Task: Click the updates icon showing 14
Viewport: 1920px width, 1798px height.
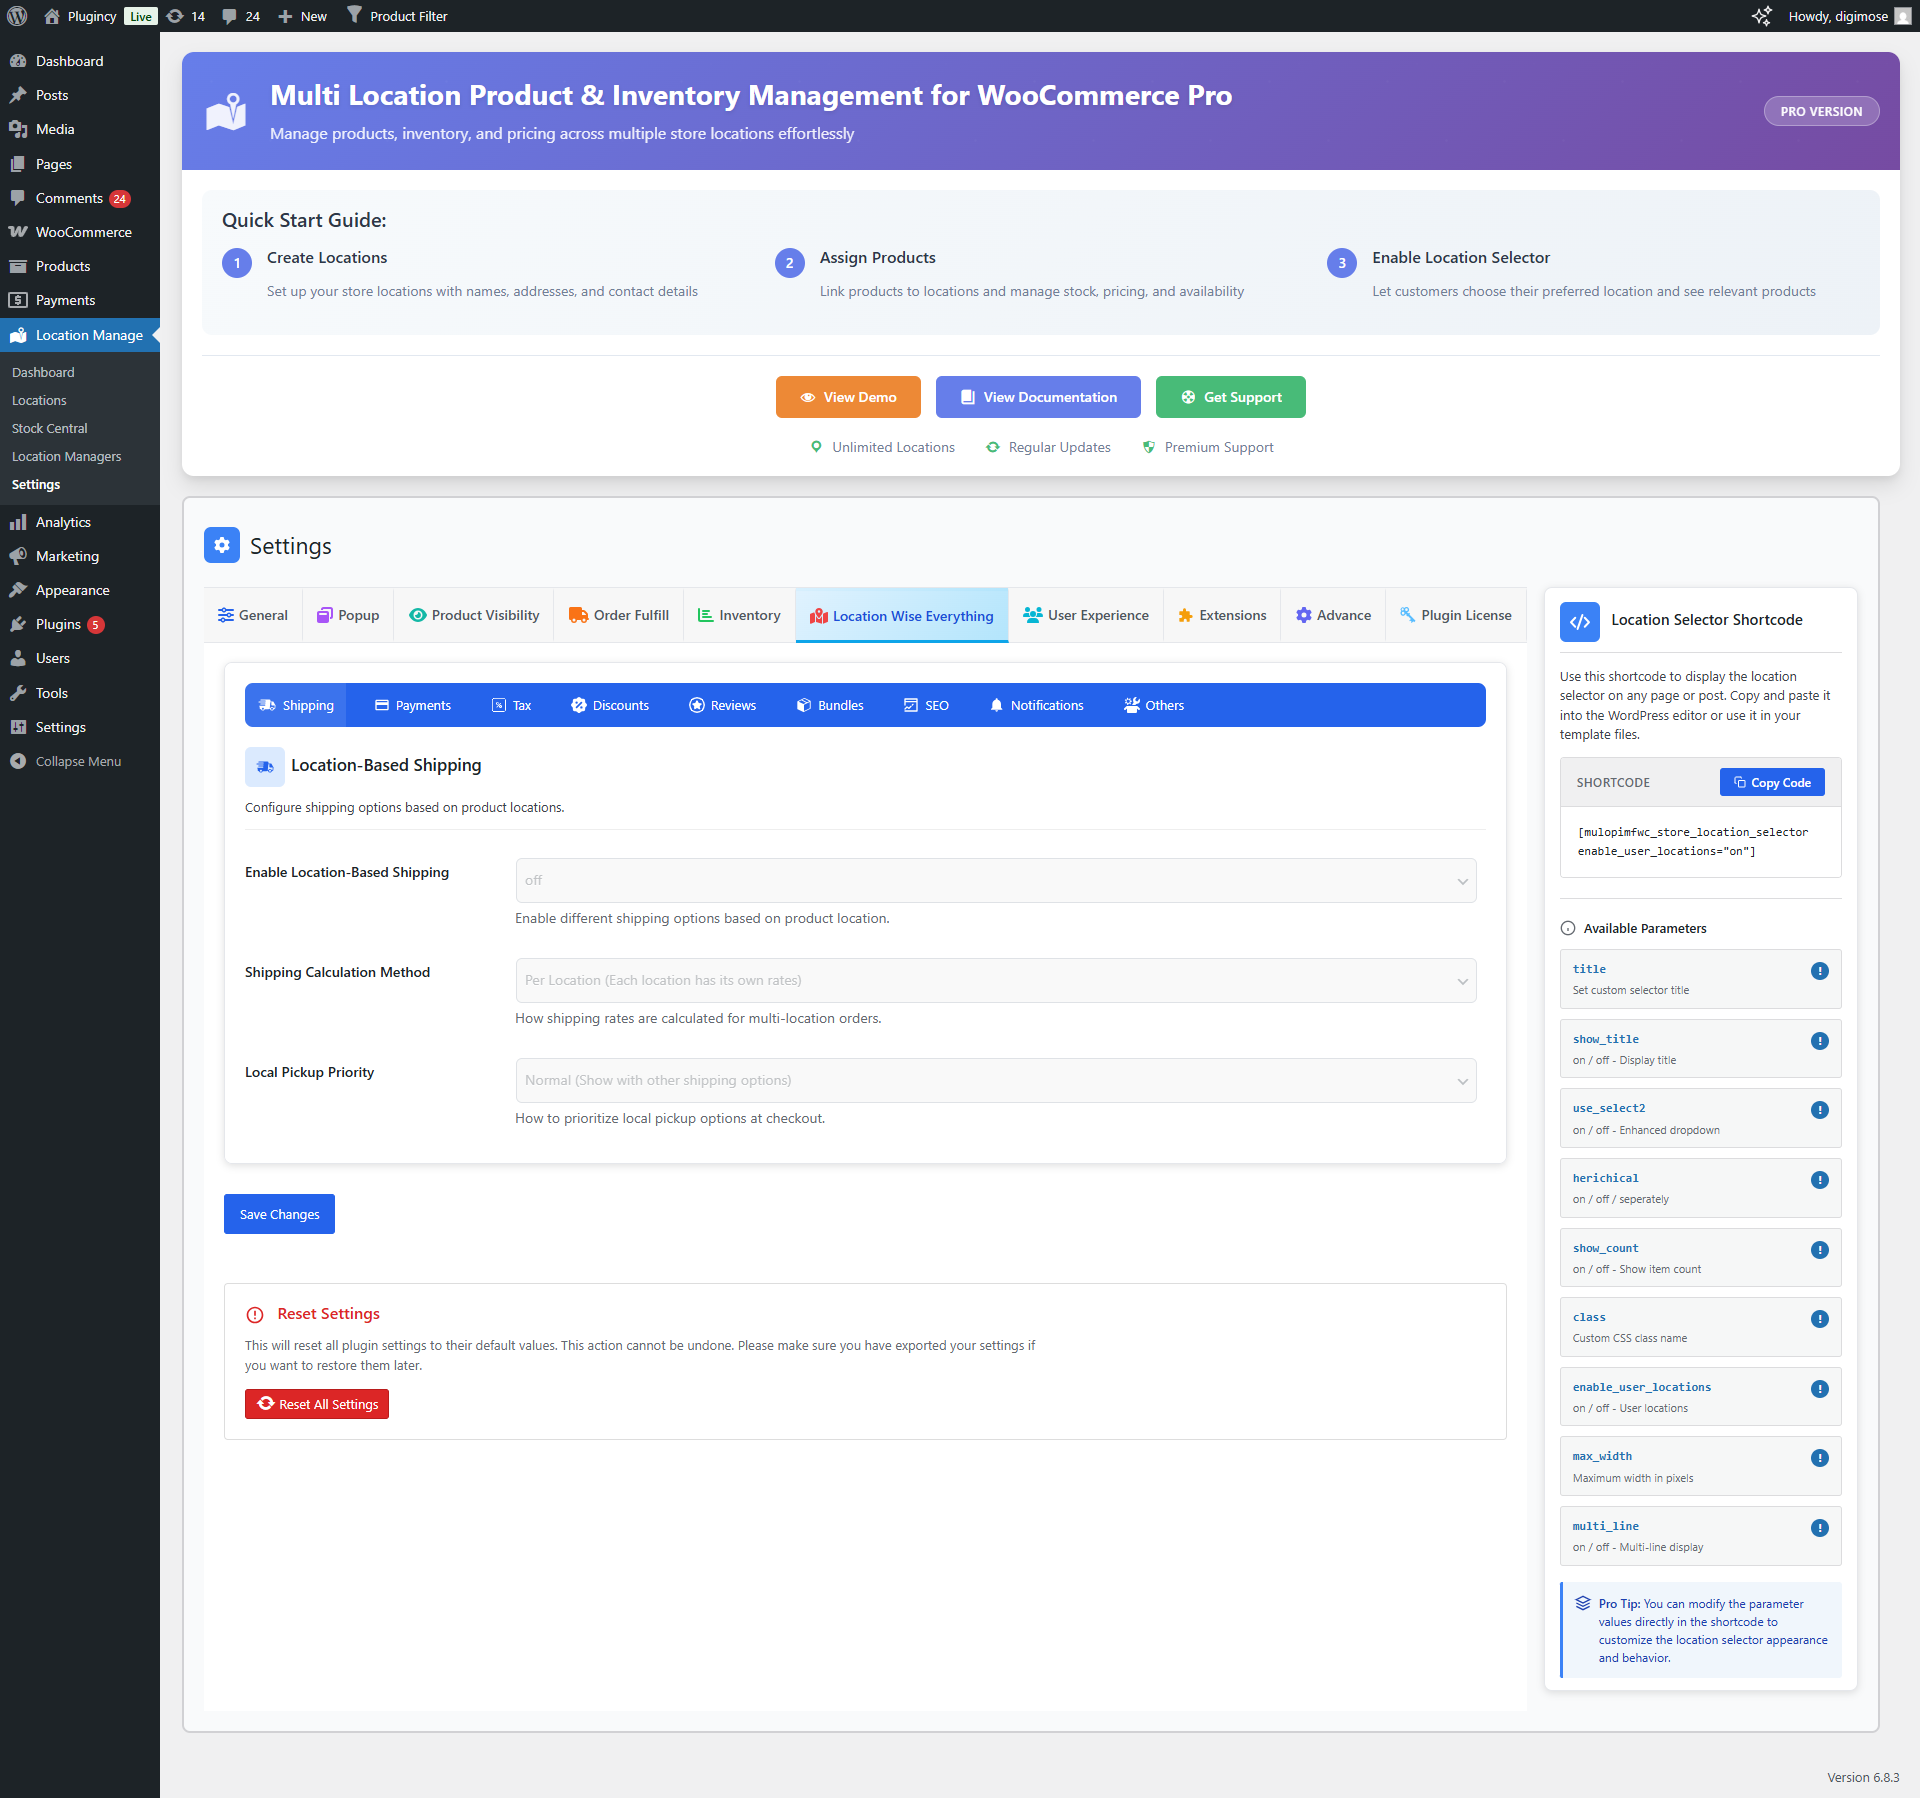Action: click(x=186, y=16)
